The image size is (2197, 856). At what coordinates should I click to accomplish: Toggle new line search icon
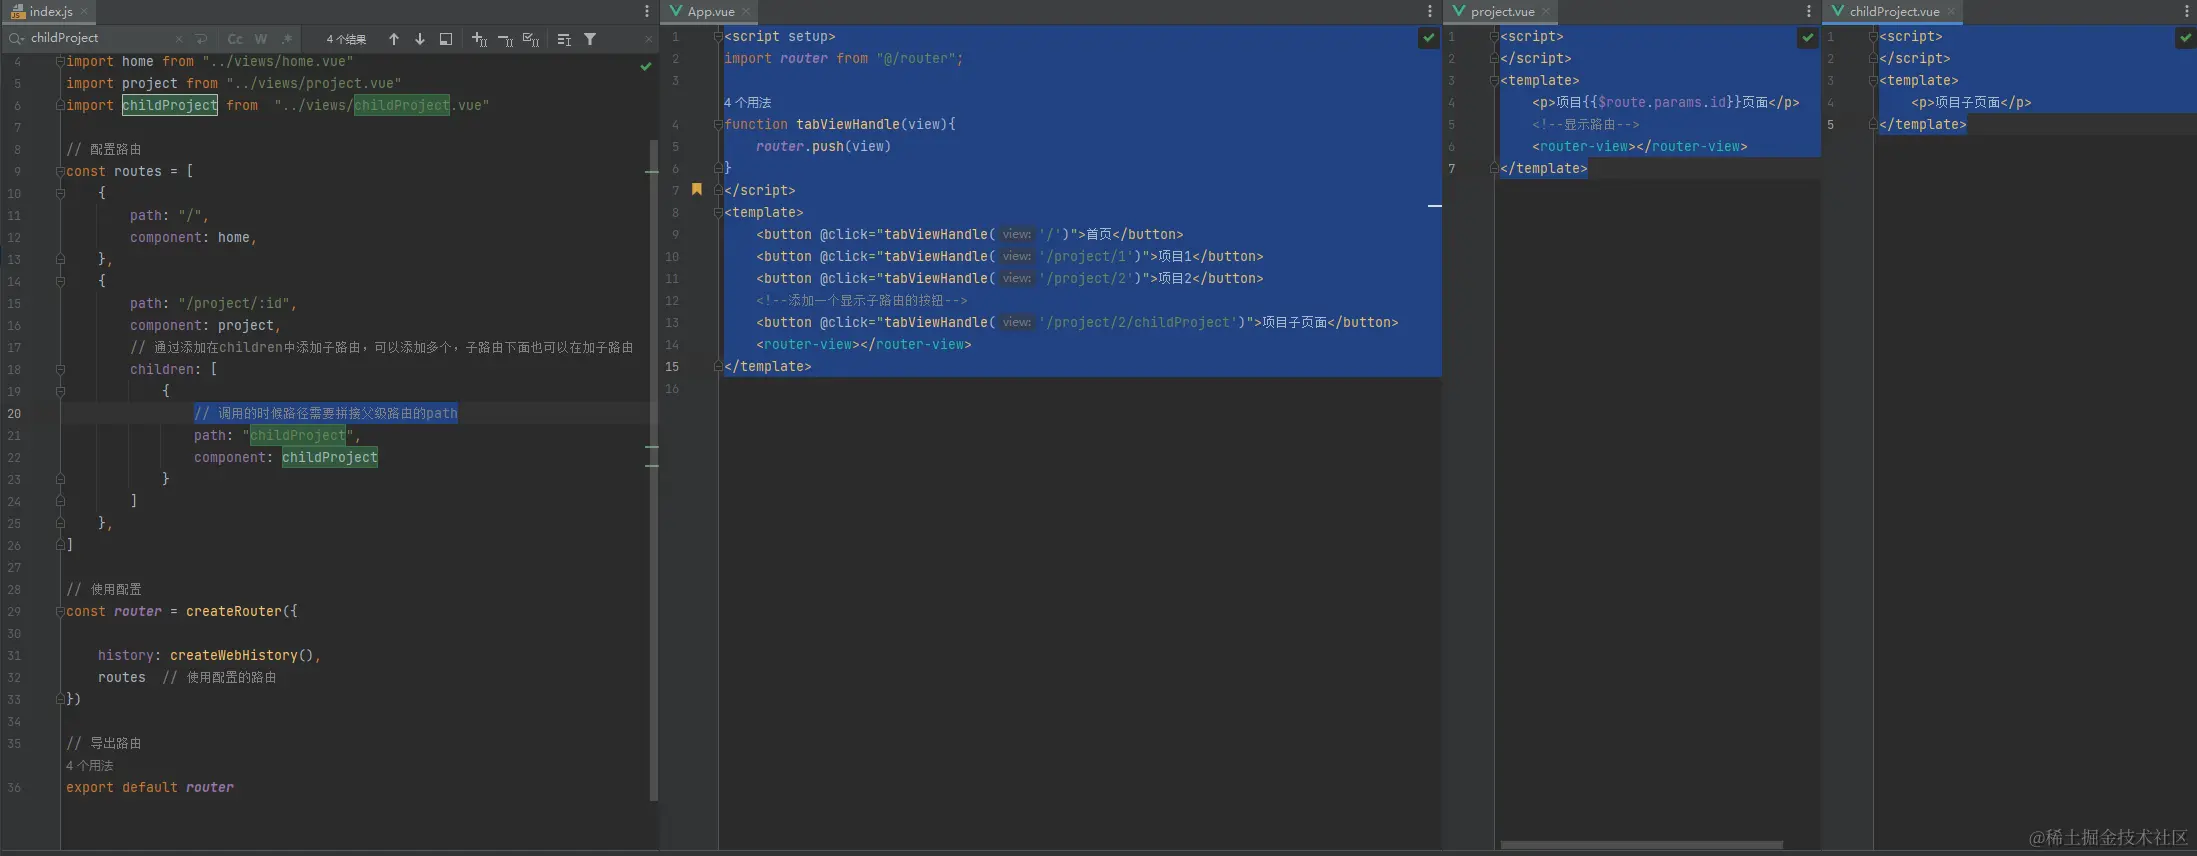pos(201,39)
